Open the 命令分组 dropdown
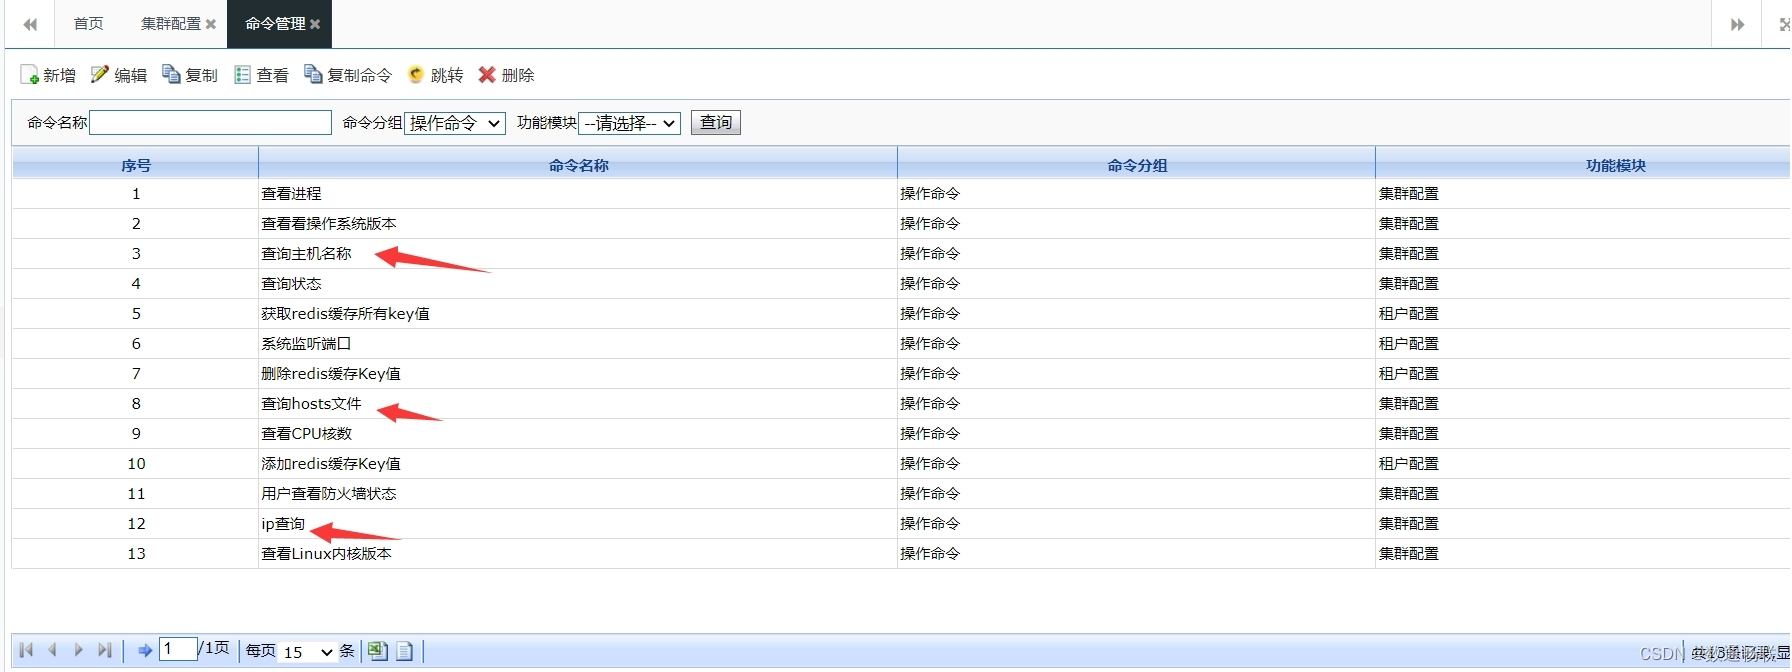 click(x=455, y=123)
